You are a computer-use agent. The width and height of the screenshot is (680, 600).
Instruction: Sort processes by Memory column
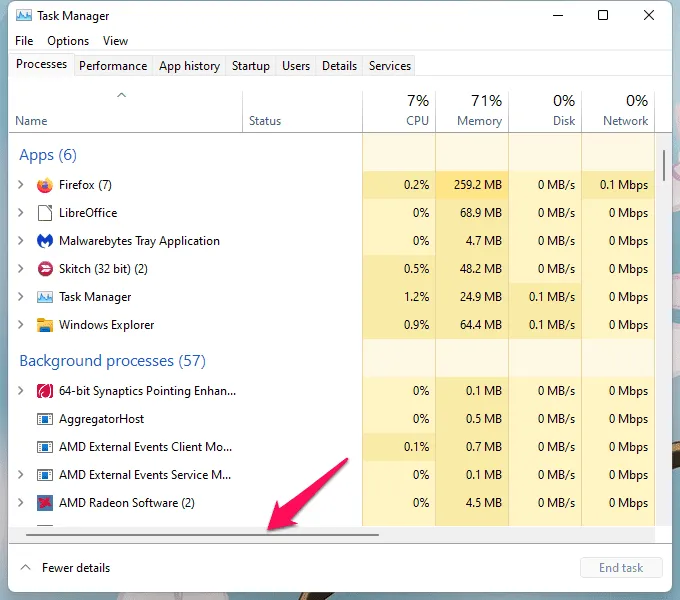point(472,111)
